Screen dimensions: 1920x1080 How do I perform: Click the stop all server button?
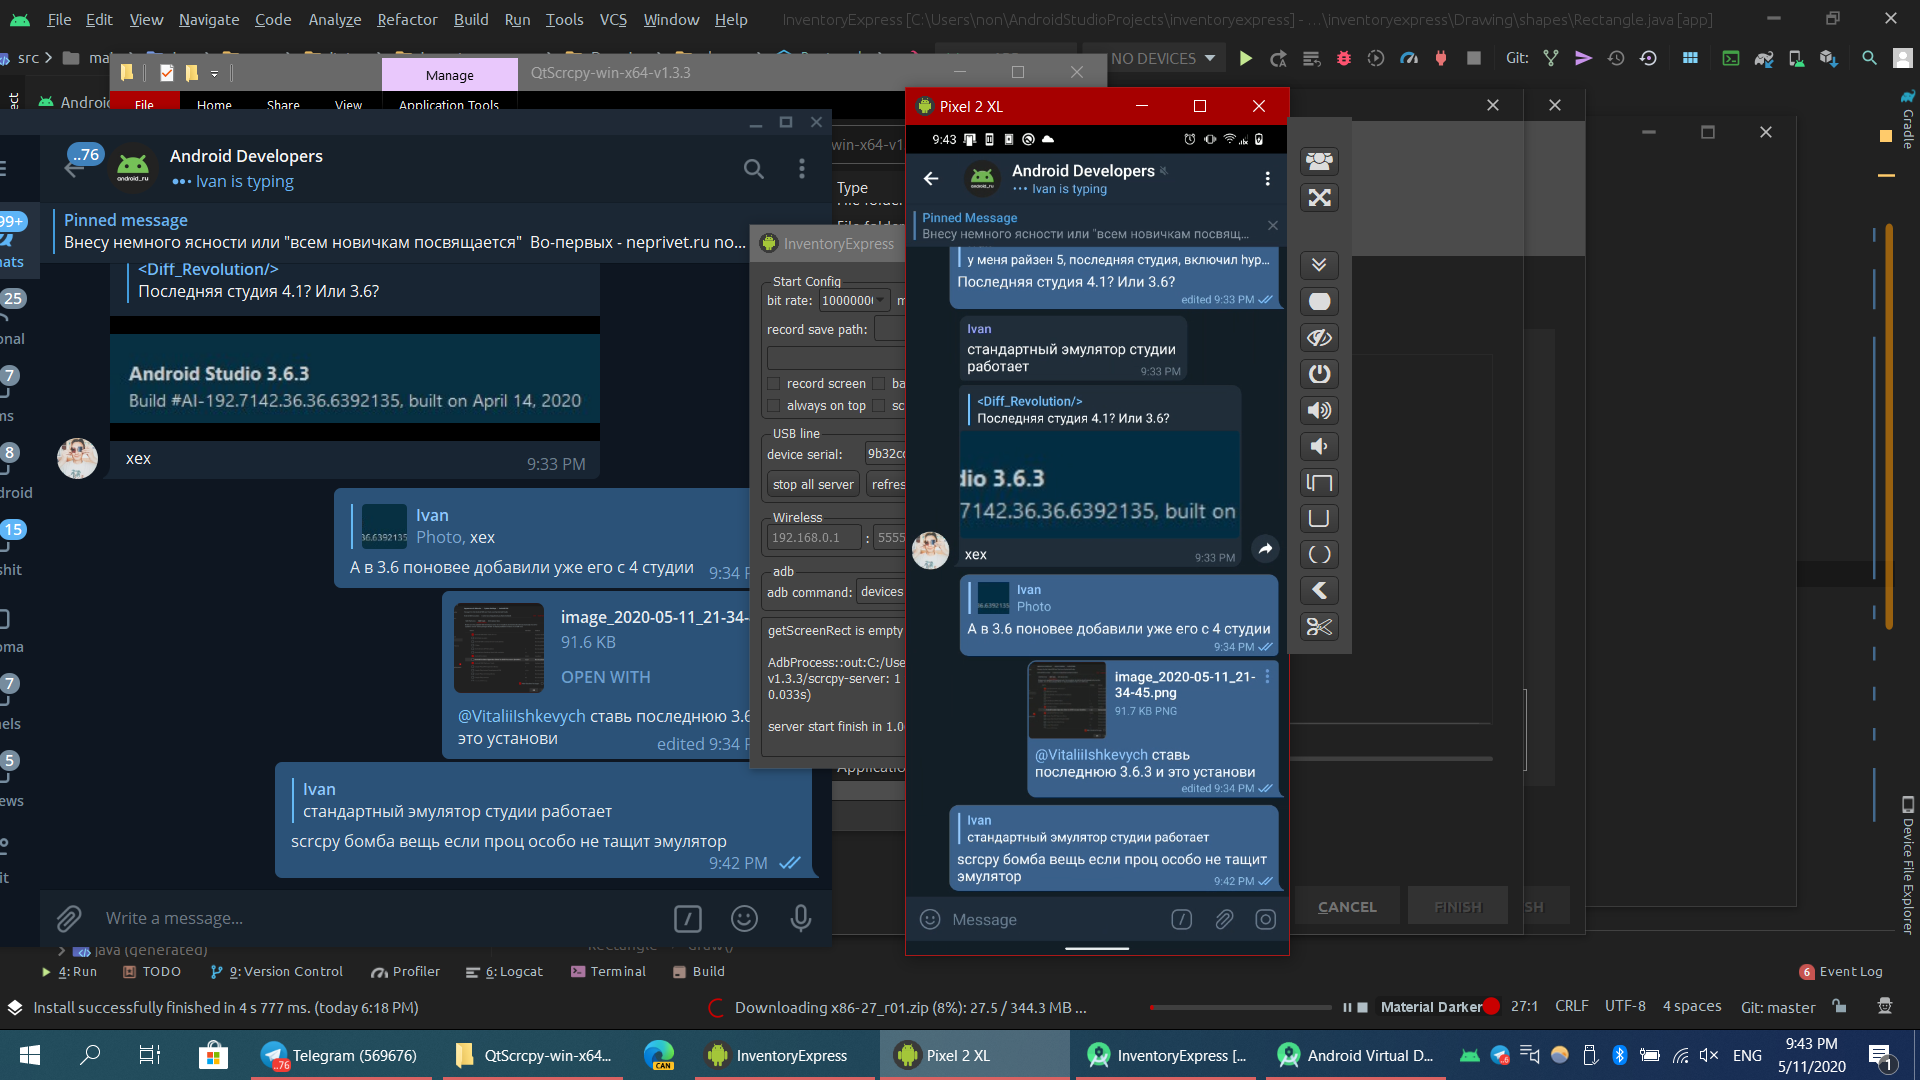813,484
